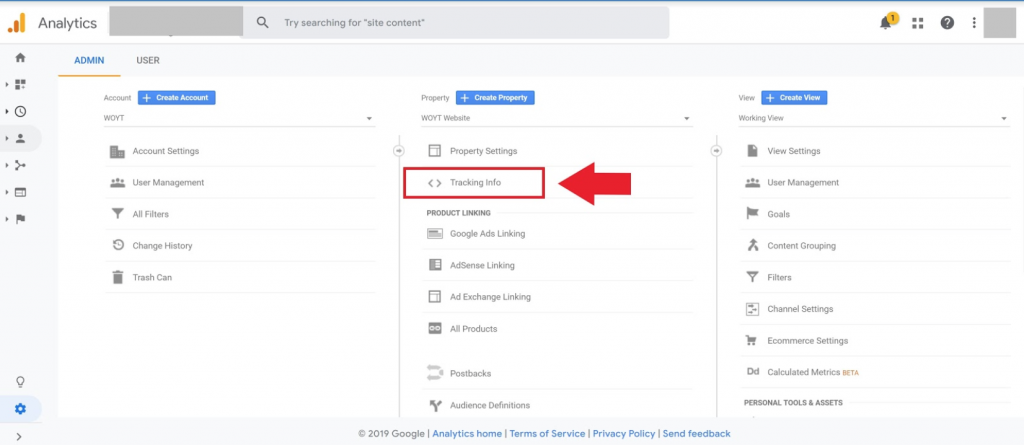This screenshot has width=1024, height=445.
Task: Click the help question mark icon
Action: (947, 23)
